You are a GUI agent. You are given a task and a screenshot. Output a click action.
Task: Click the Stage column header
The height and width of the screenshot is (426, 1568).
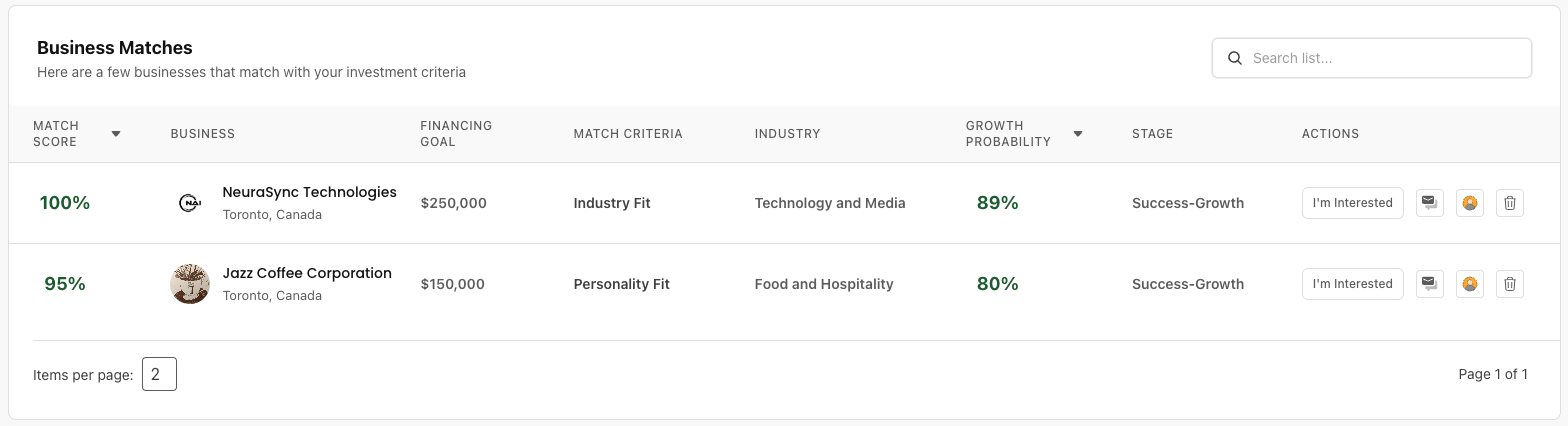[1152, 134]
